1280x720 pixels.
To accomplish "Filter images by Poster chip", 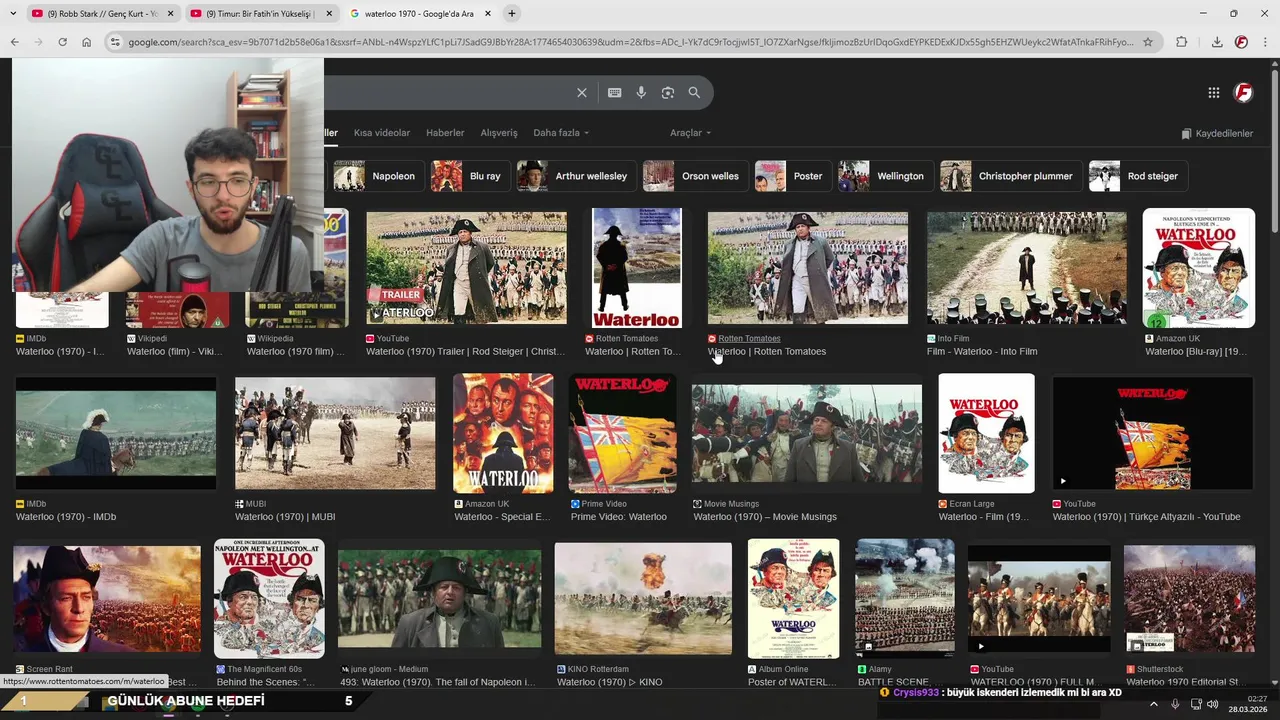I will 793,176.
